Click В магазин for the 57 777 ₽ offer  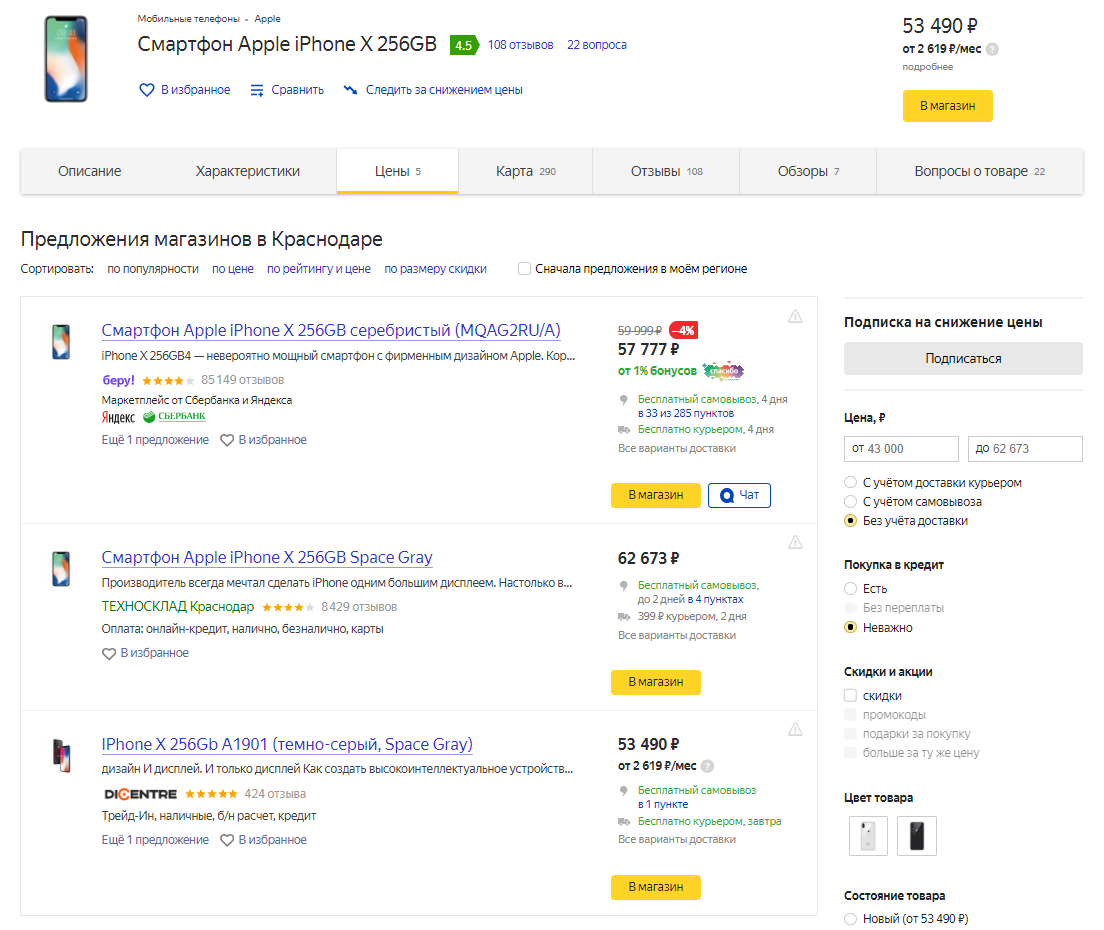point(656,495)
